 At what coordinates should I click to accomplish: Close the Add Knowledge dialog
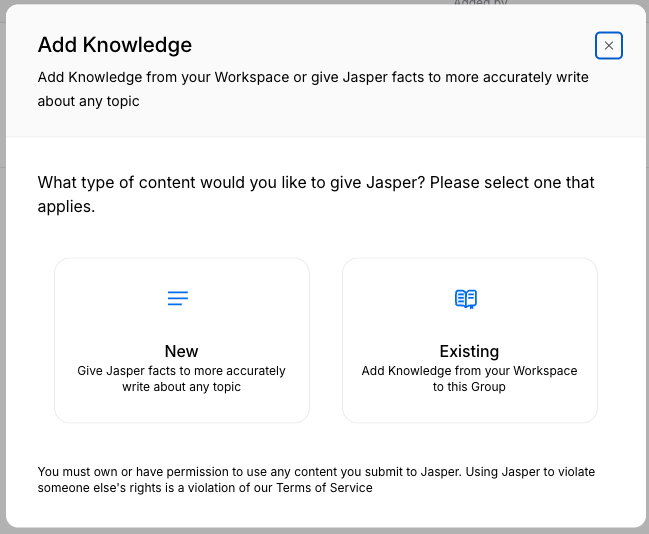click(608, 46)
